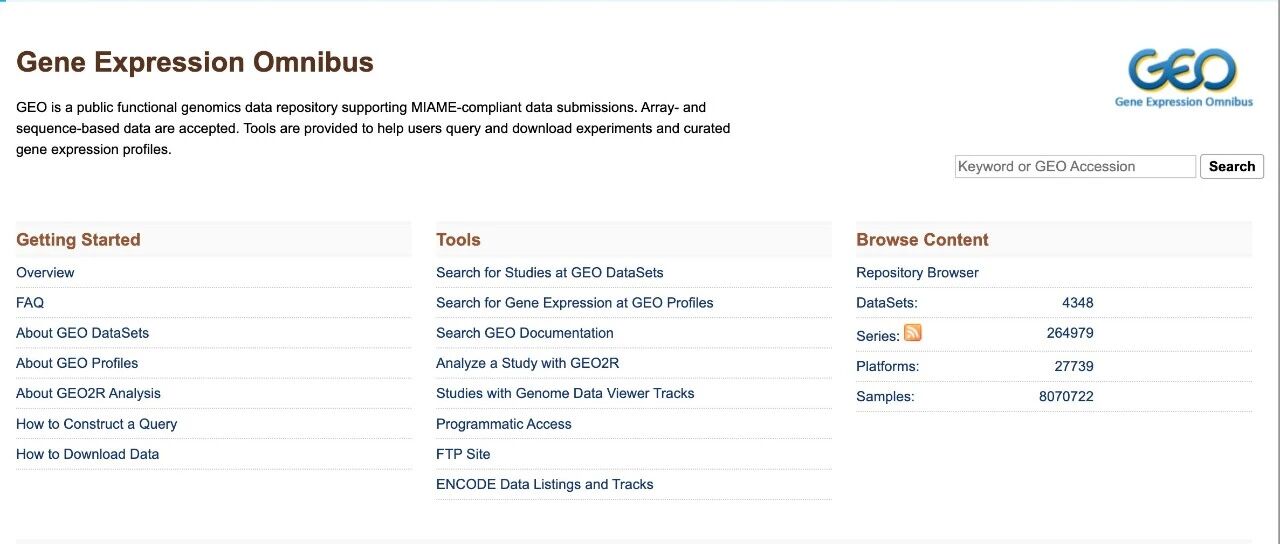Open the Overview link
The width and height of the screenshot is (1280, 544).
click(45, 273)
